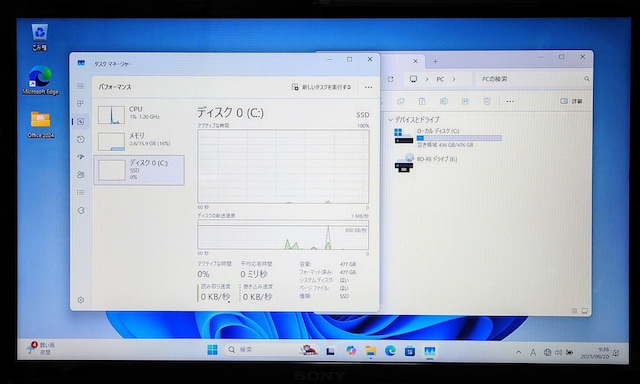The width and height of the screenshot is (640, 384).
Task: Click the 0 ミリ秒 response time value
Action: point(254,274)
